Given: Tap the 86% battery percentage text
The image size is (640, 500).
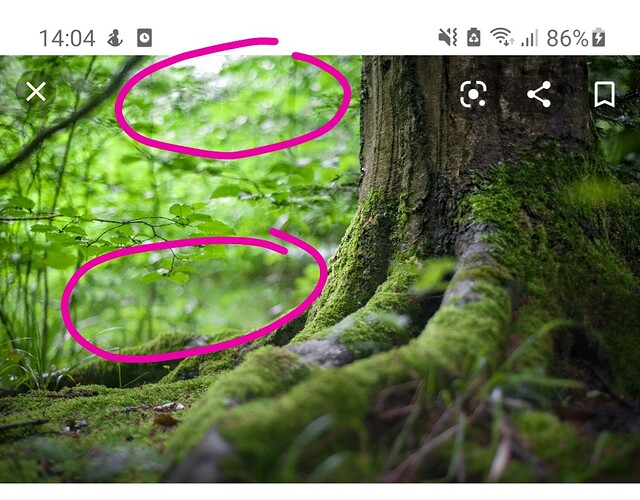Looking at the screenshot, I should click(x=567, y=38).
